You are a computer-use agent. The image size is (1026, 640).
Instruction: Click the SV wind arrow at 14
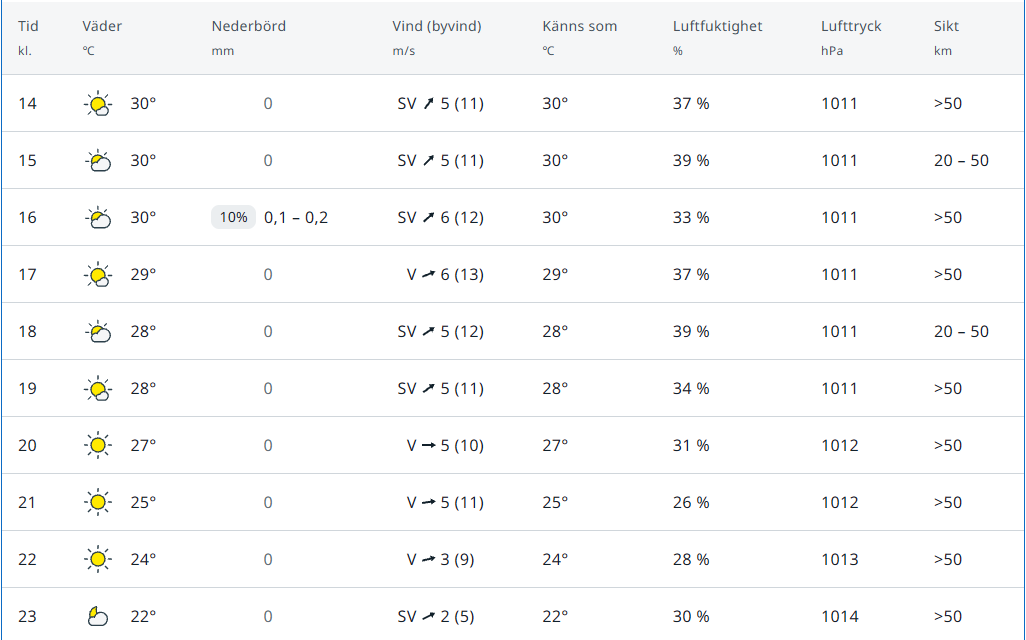429,103
